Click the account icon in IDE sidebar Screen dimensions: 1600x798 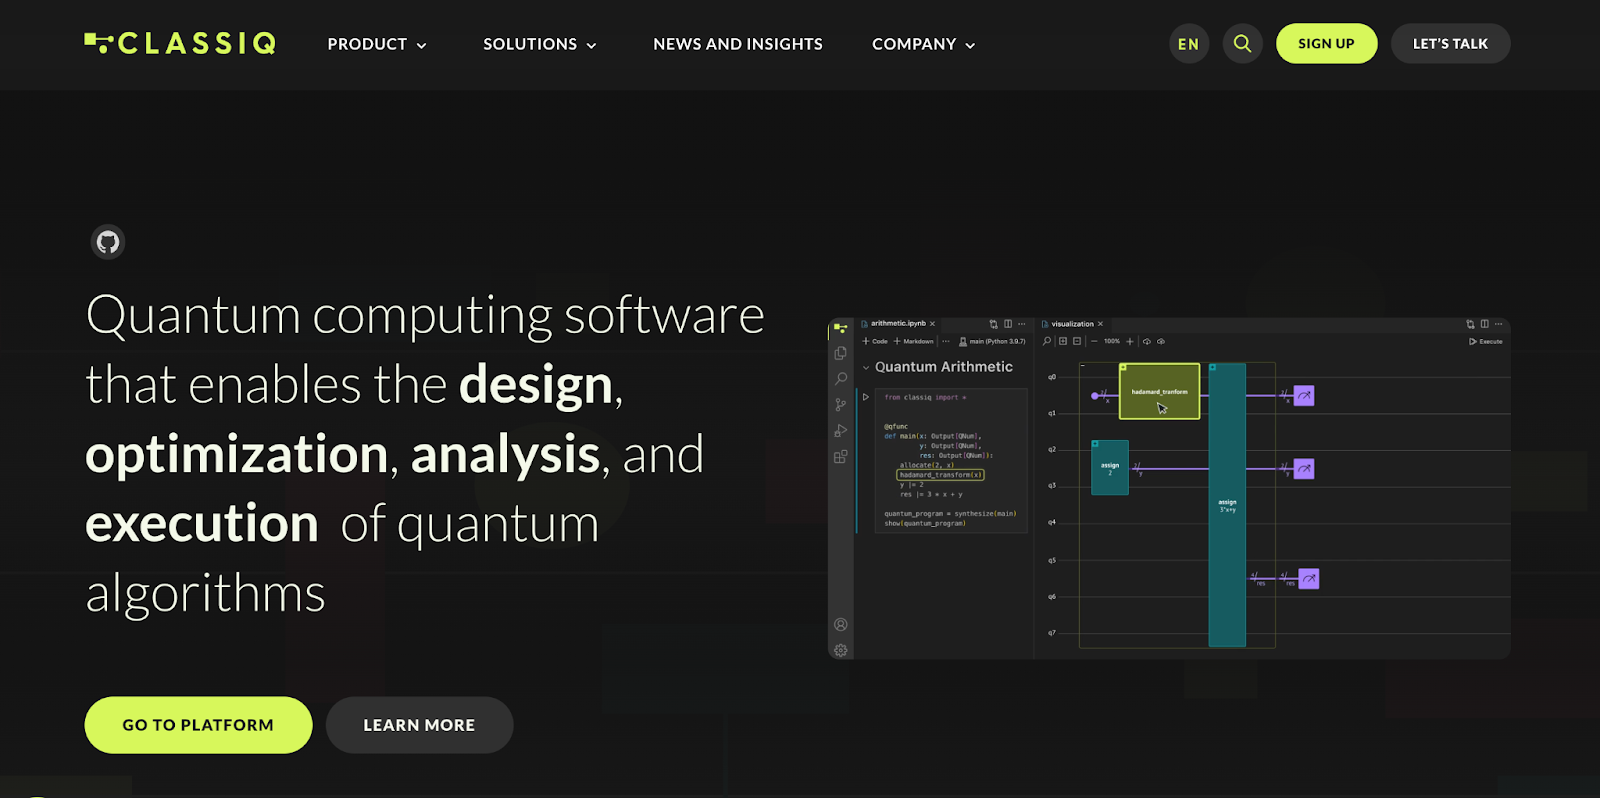point(841,625)
